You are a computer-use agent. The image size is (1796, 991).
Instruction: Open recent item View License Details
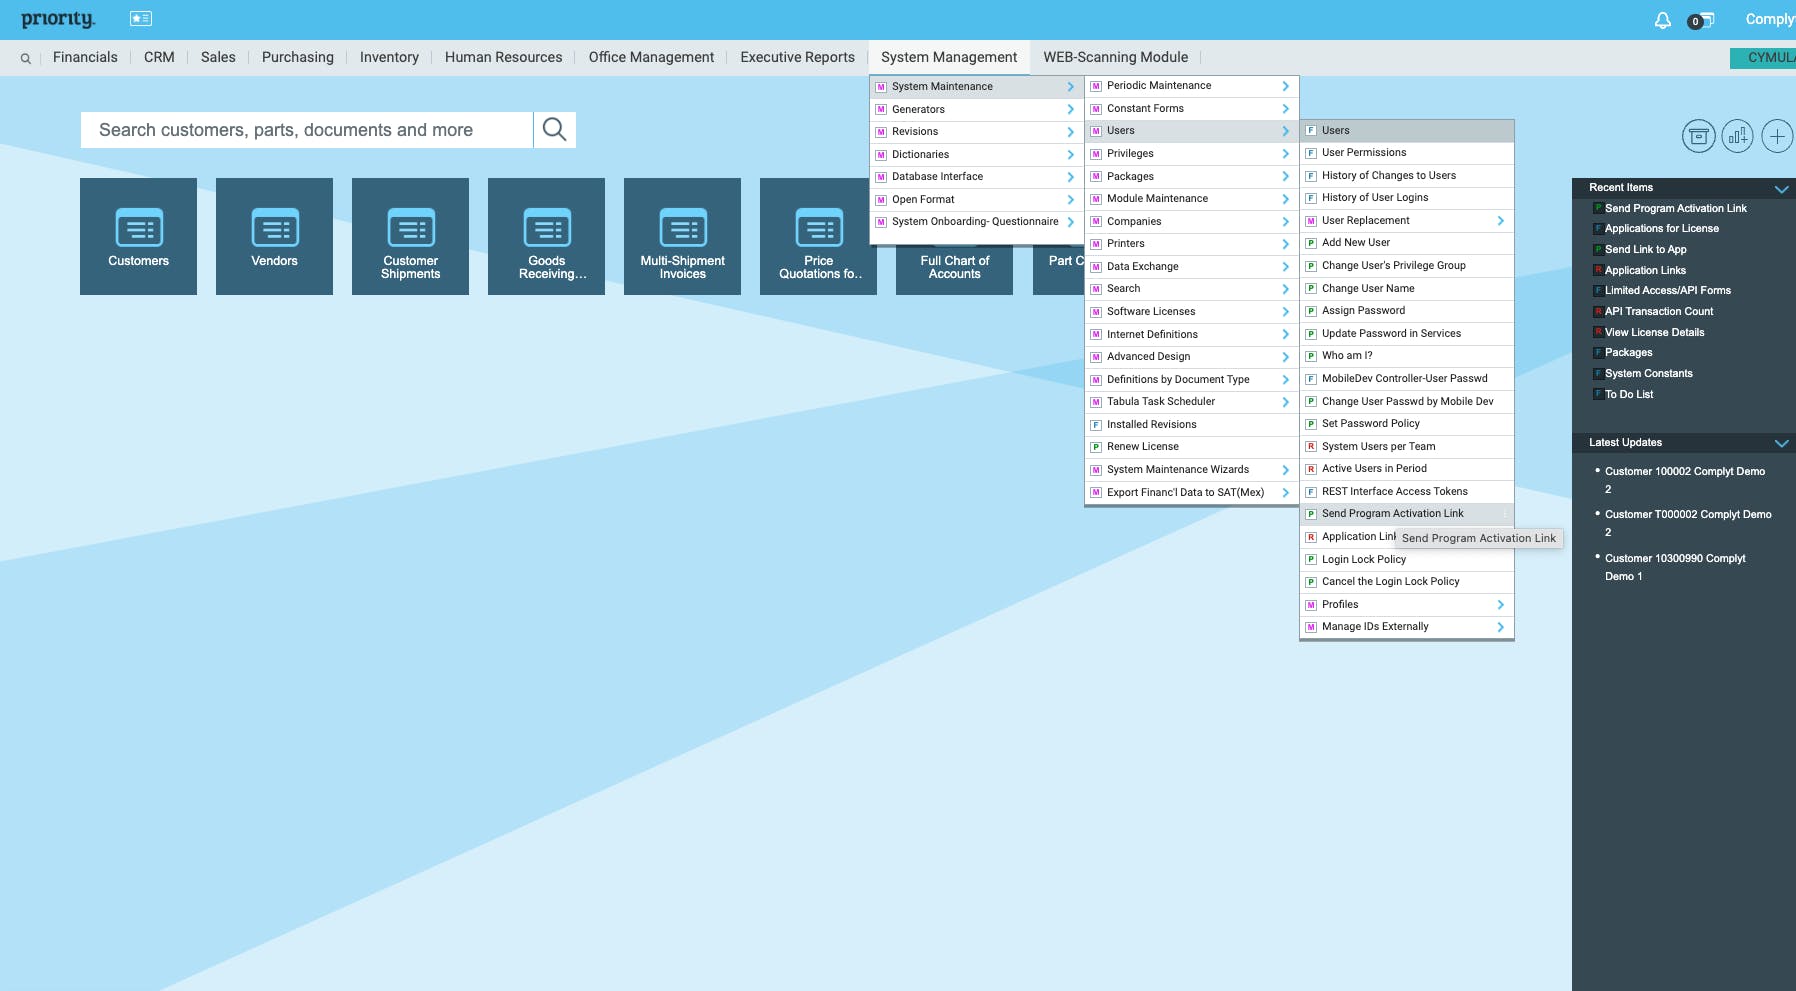coord(1654,333)
